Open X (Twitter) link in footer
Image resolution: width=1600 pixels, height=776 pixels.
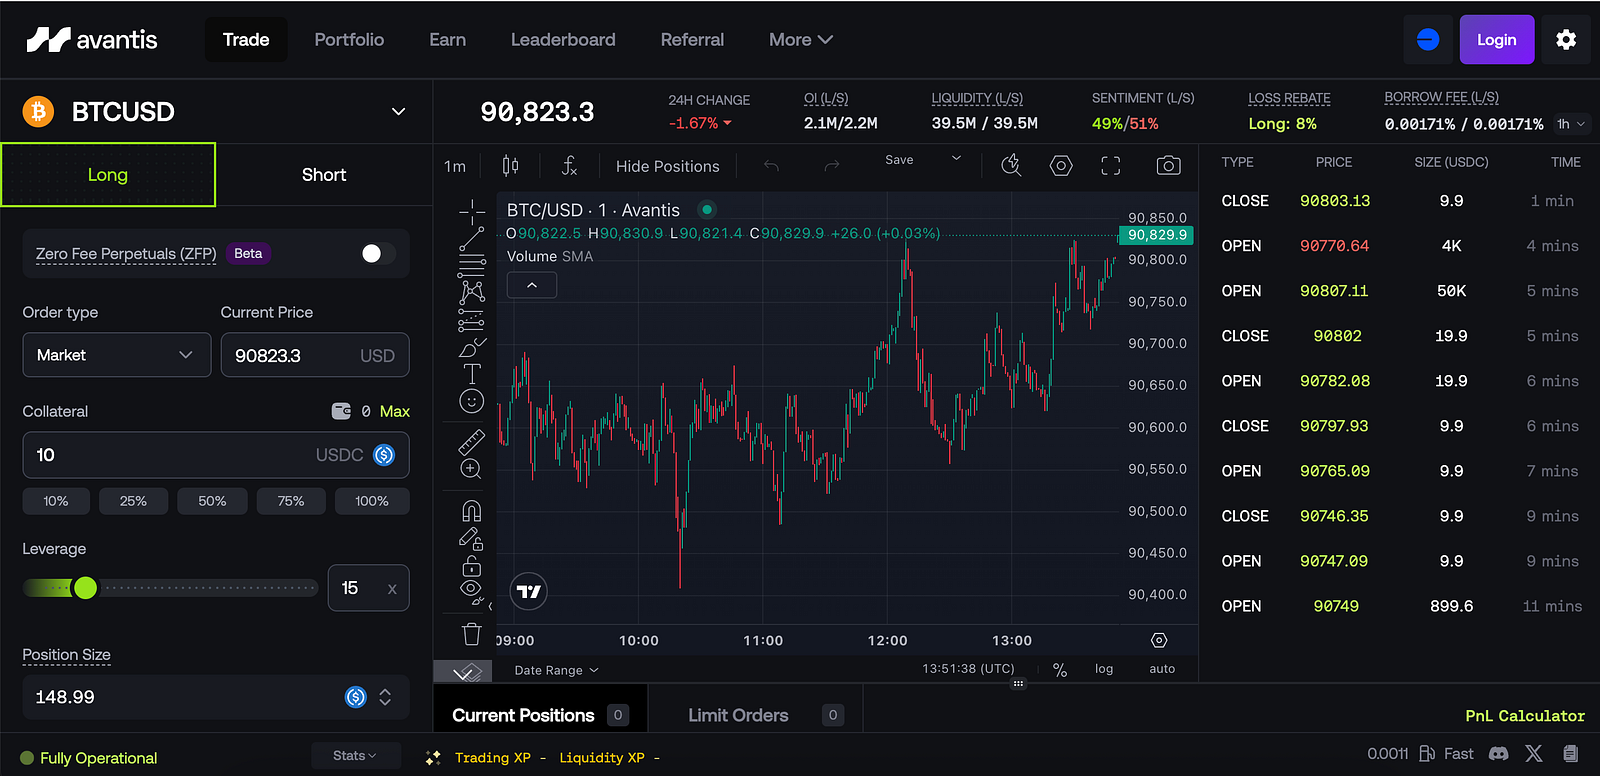click(x=1534, y=754)
